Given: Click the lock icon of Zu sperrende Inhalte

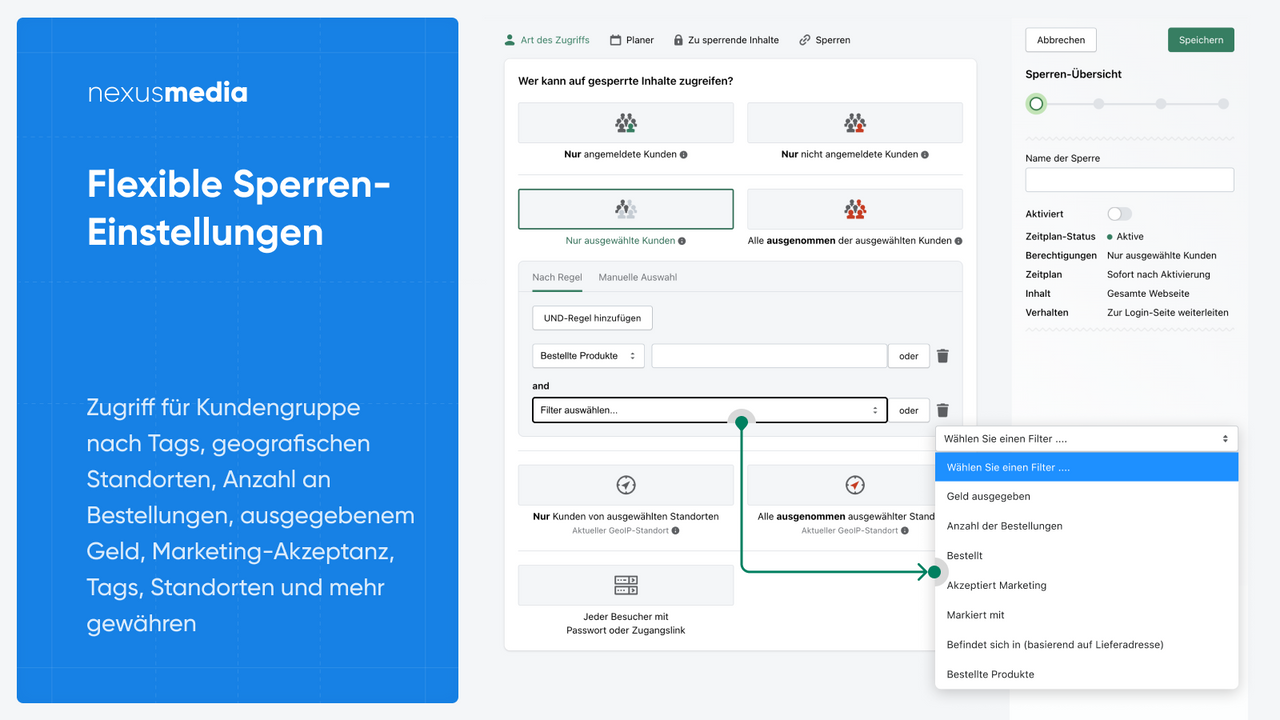Looking at the screenshot, I should (x=678, y=40).
